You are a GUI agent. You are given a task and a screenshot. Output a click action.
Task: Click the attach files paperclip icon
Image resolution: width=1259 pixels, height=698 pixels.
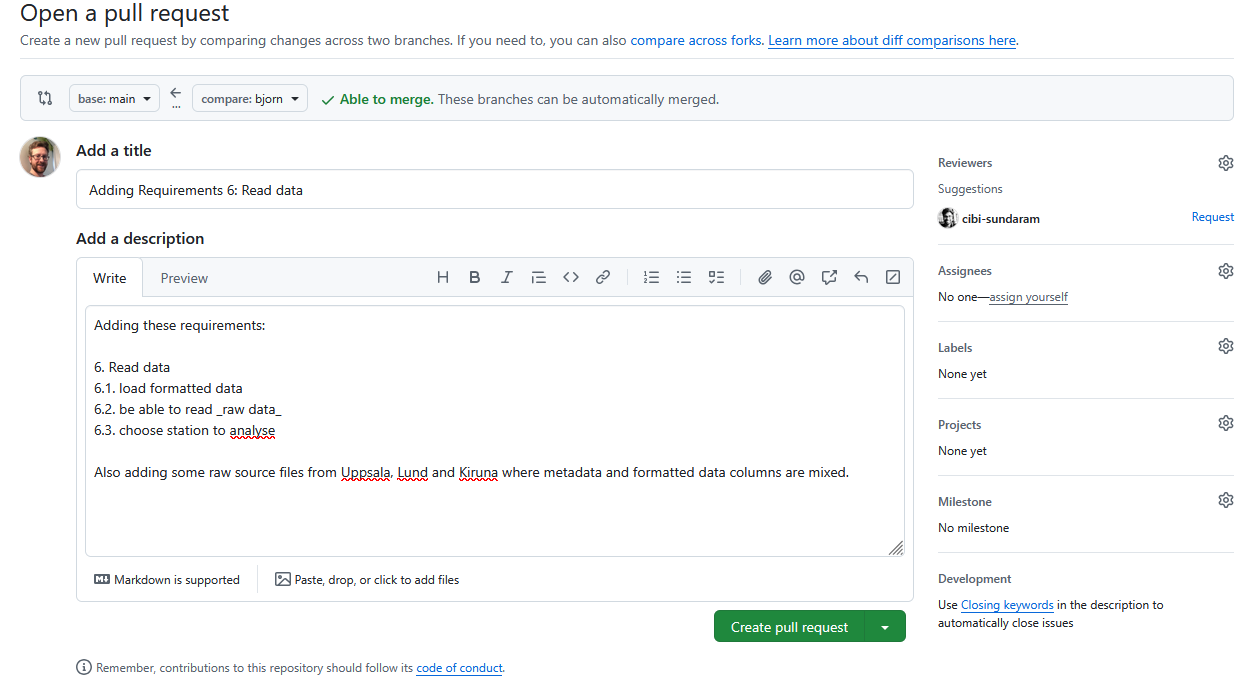765,278
